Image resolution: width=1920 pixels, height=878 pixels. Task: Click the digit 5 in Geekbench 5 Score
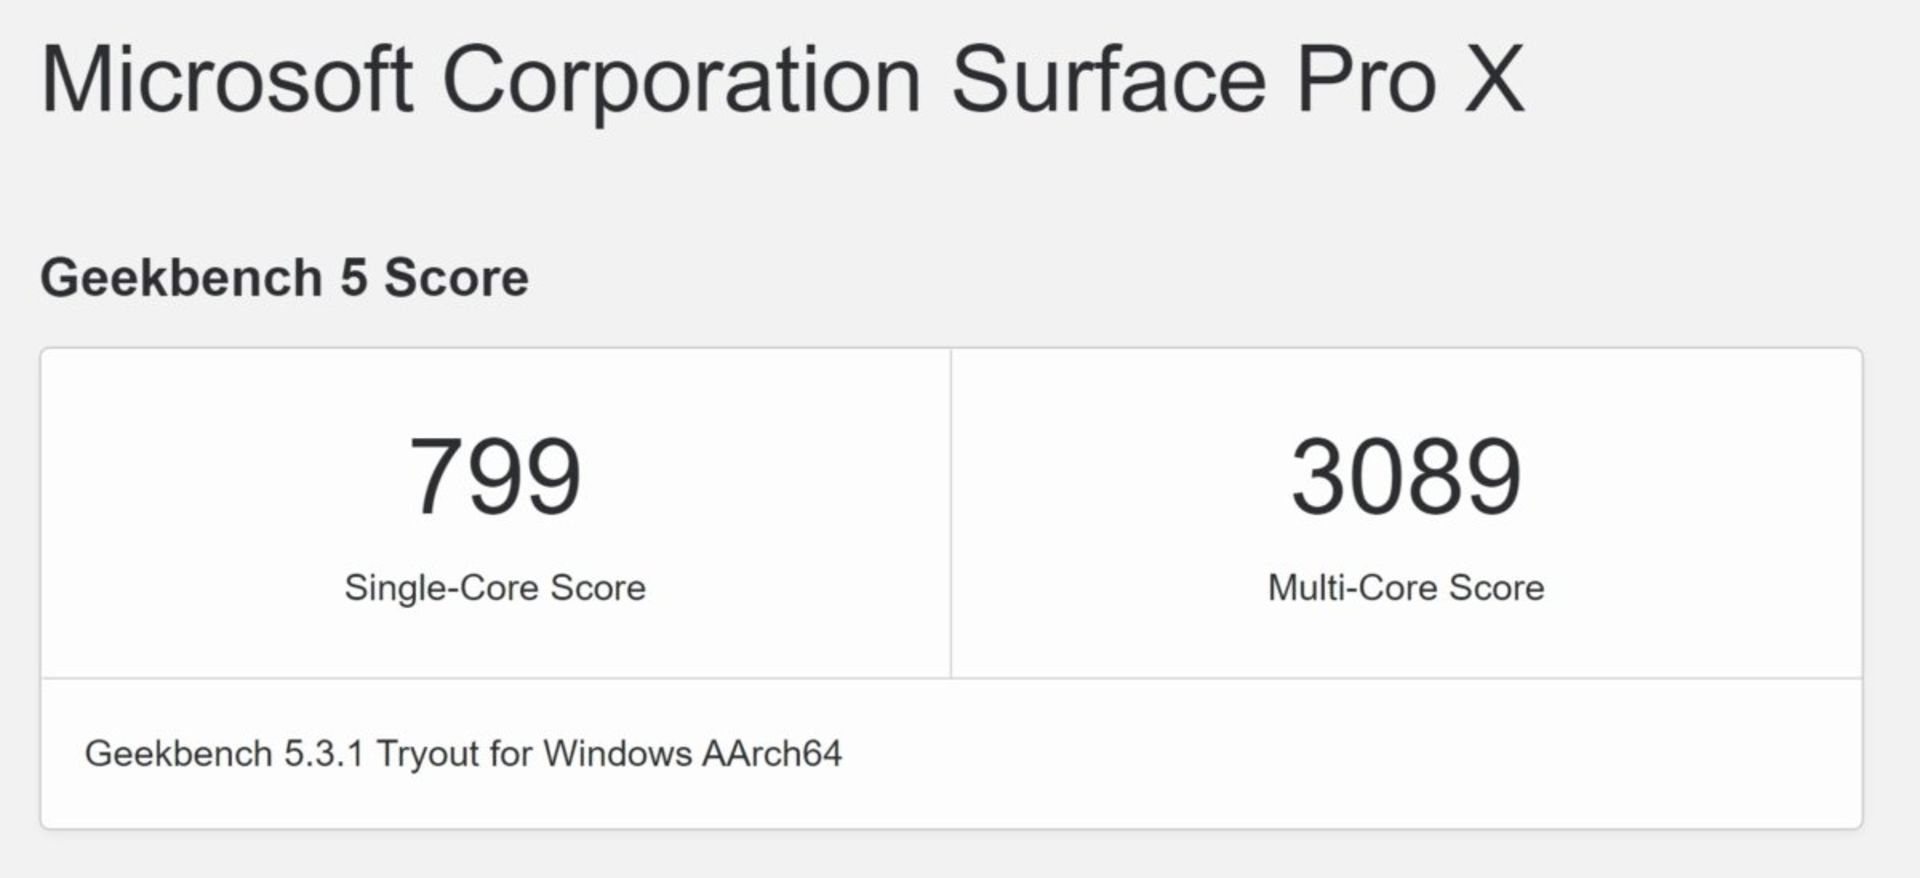pos(353,277)
